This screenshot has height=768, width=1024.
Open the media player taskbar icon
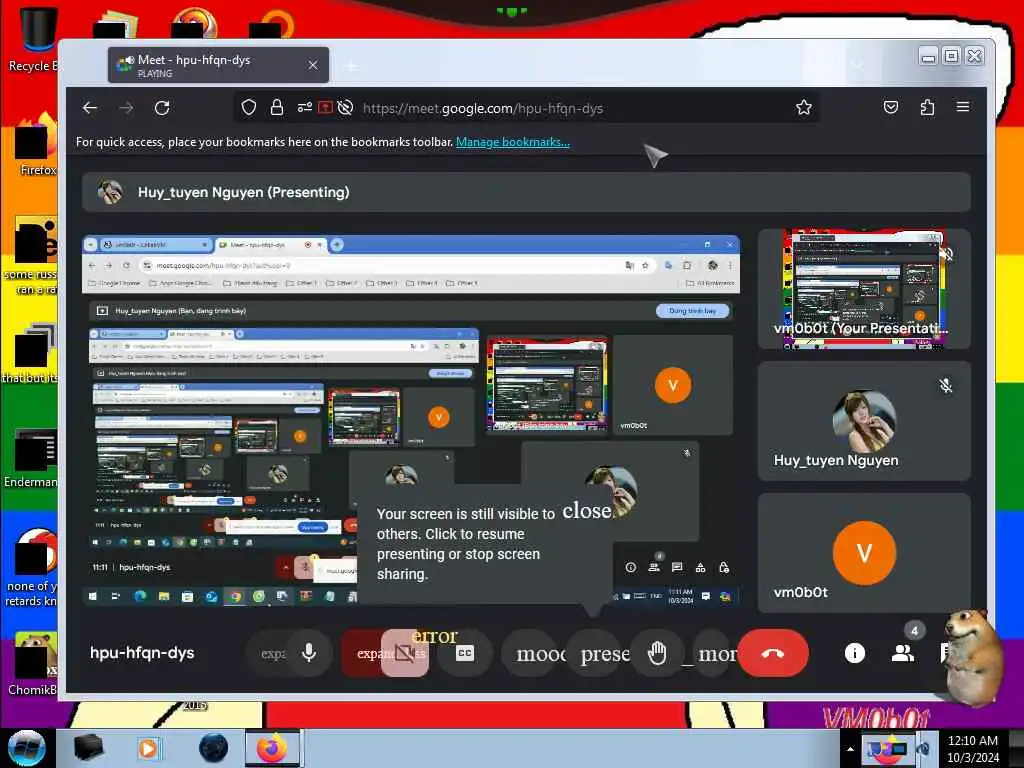(x=148, y=748)
